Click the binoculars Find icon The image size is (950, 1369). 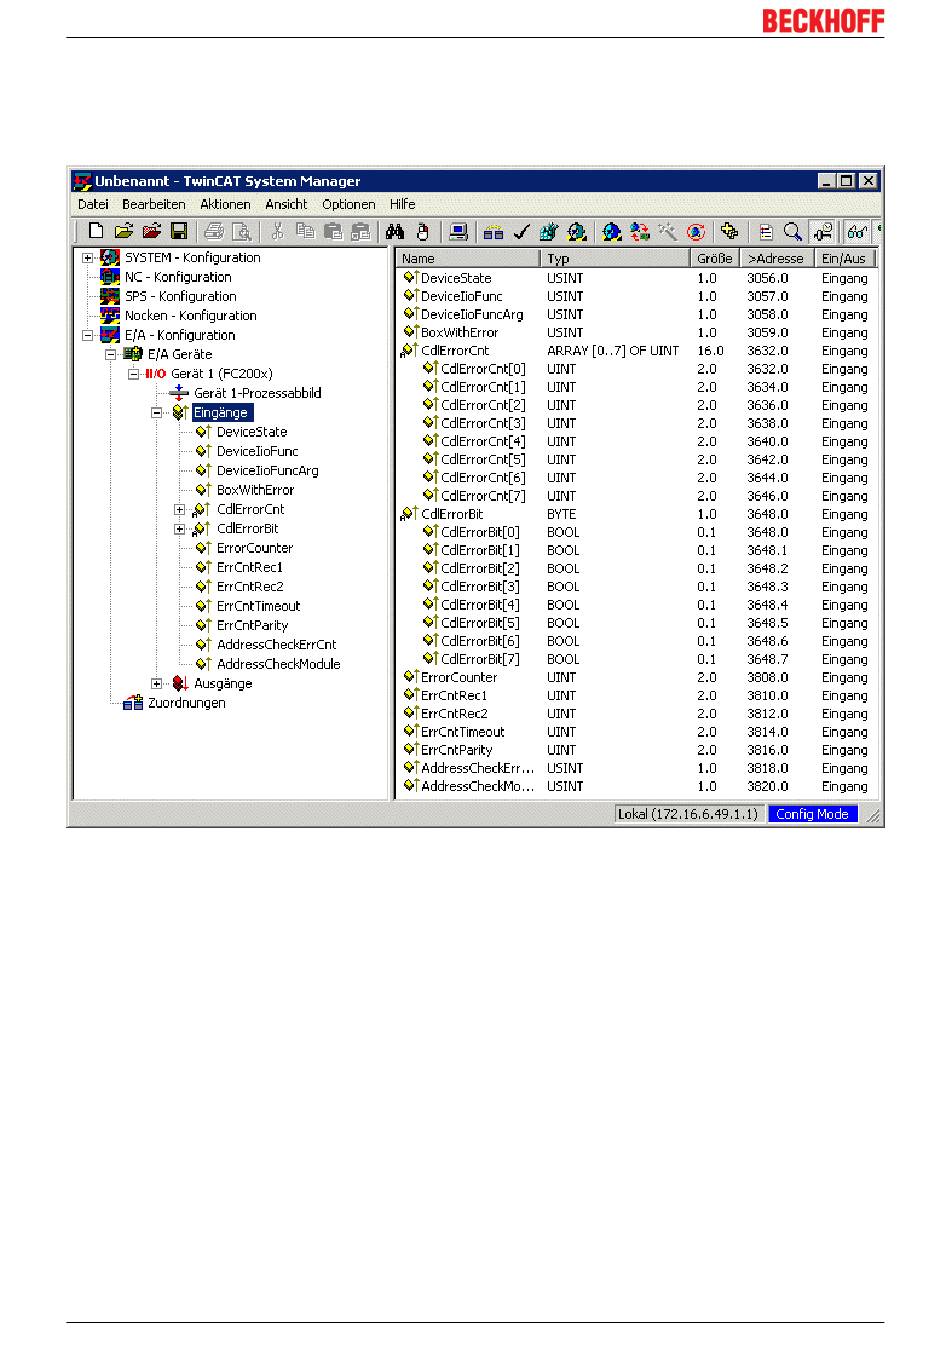click(395, 232)
